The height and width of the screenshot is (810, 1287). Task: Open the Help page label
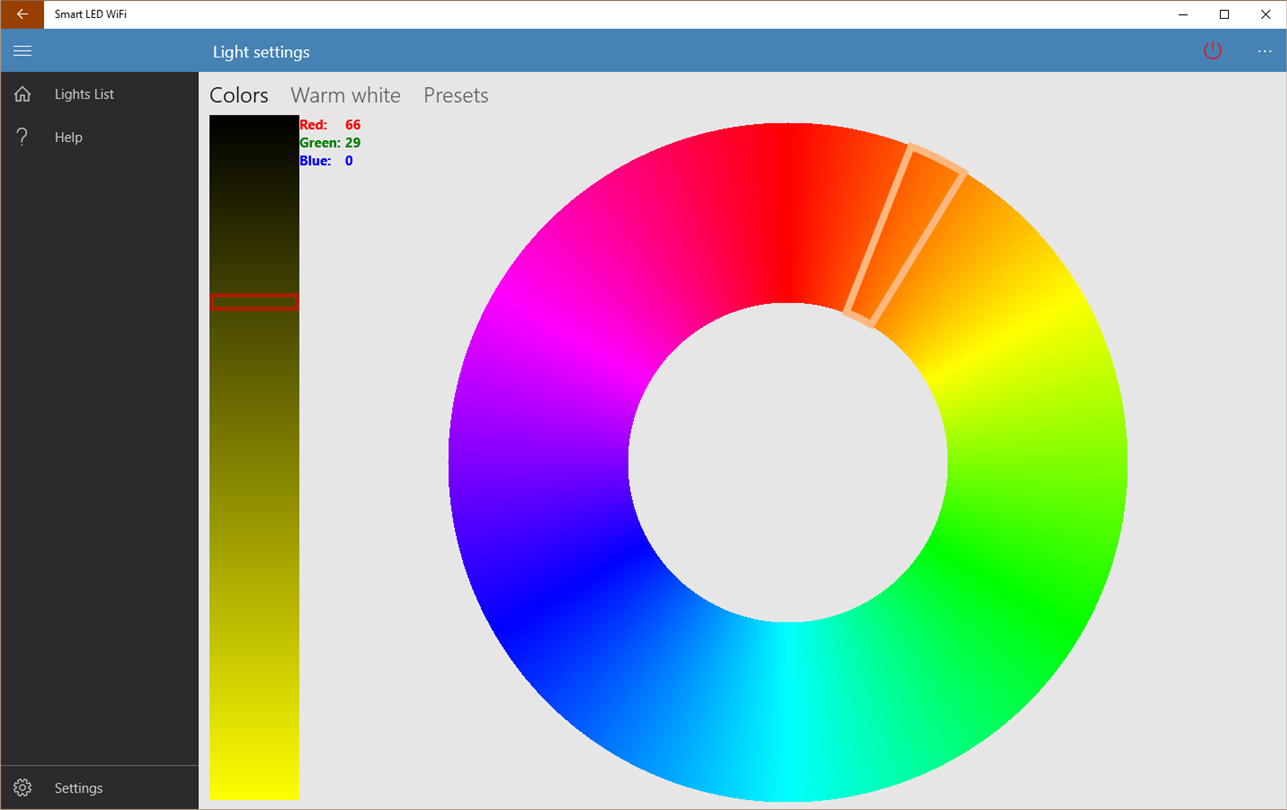(68, 137)
